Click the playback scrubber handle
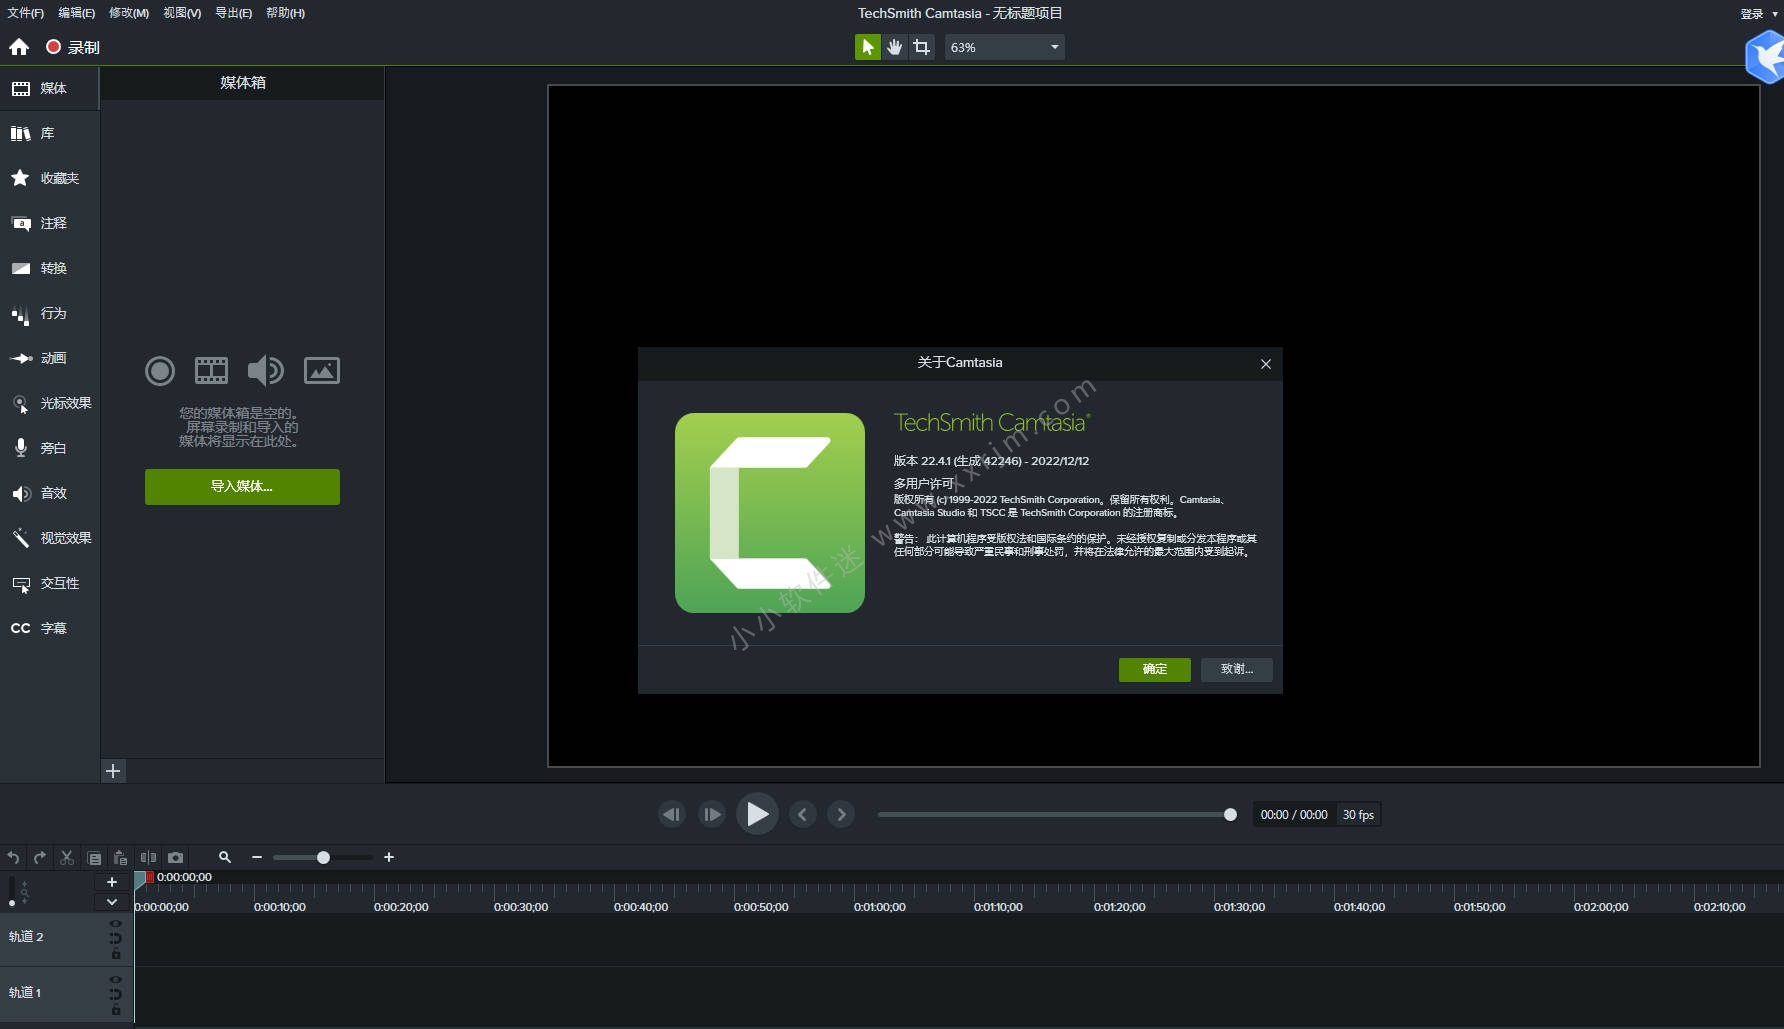This screenshot has height=1029, width=1784. [x=1230, y=815]
